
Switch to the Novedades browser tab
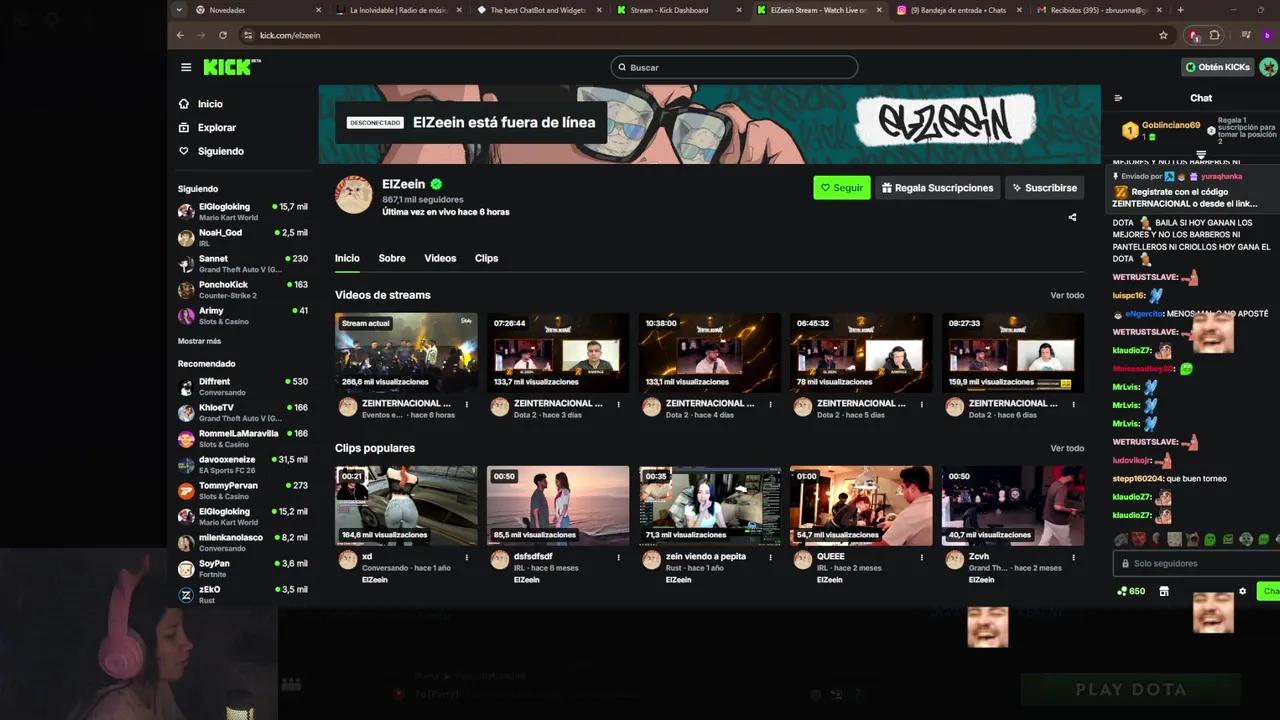coord(259,10)
